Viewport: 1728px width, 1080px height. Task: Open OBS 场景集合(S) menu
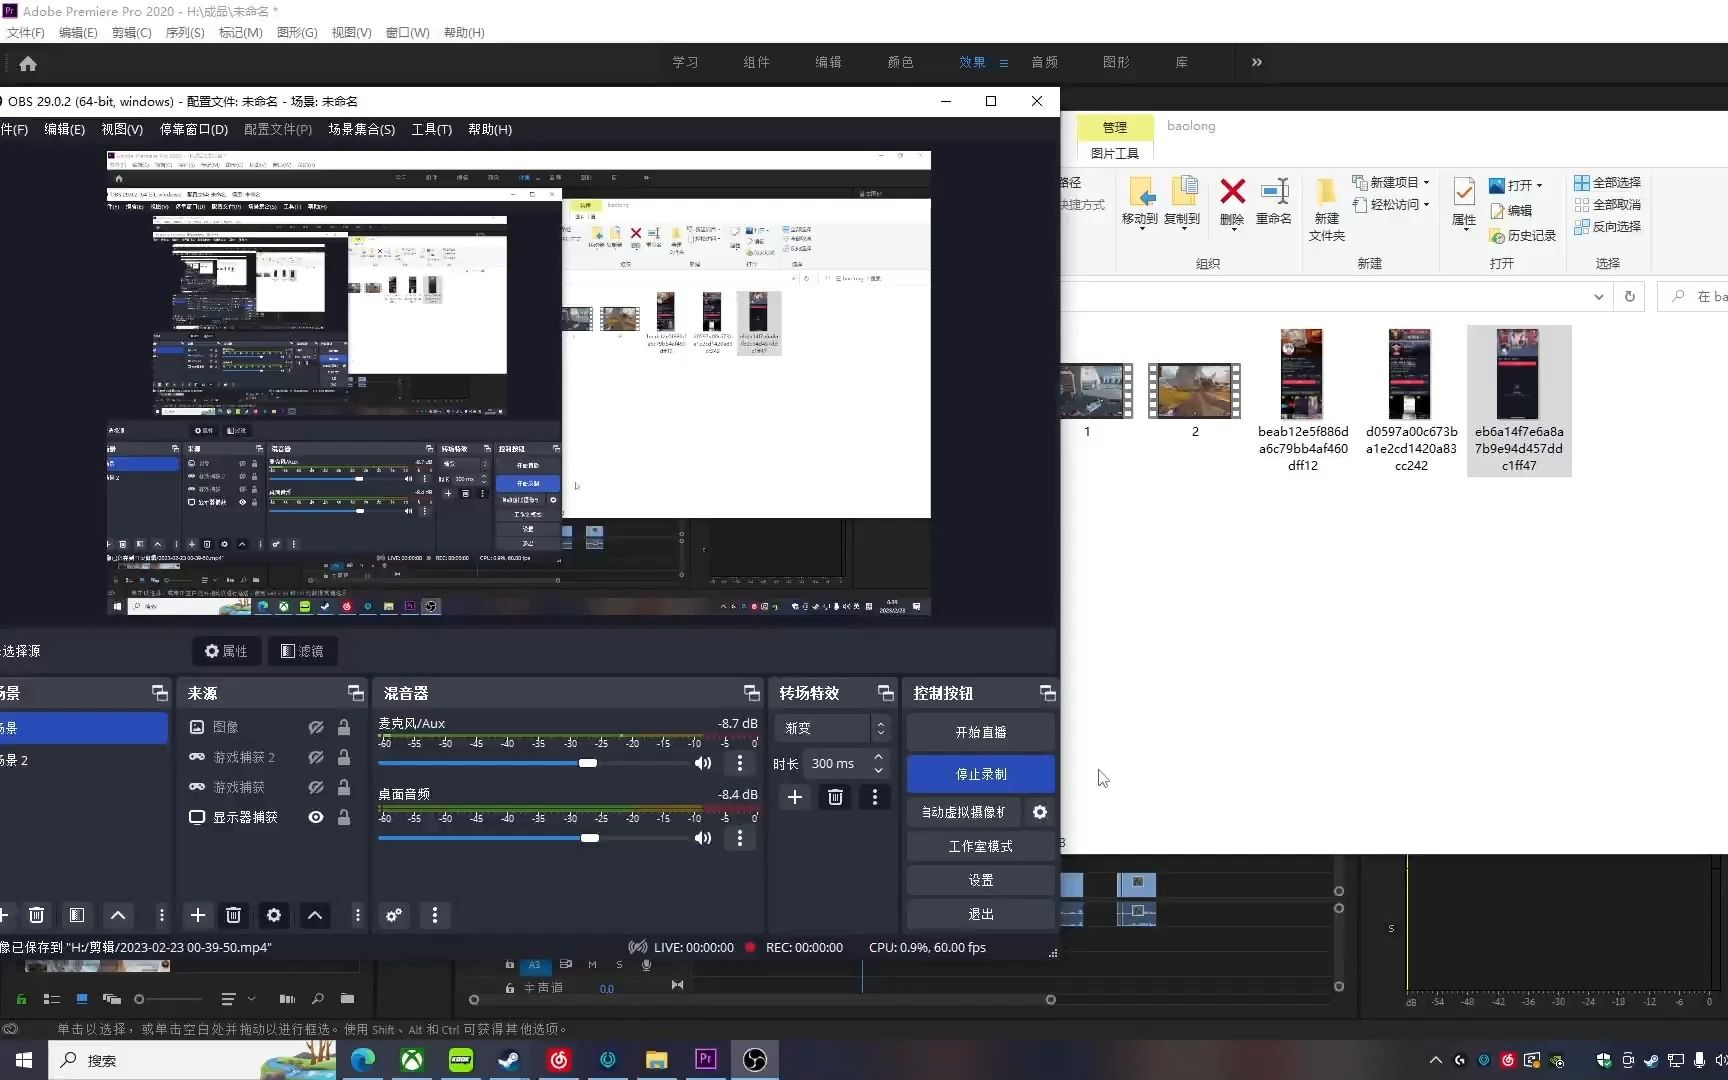[x=361, y=129]
